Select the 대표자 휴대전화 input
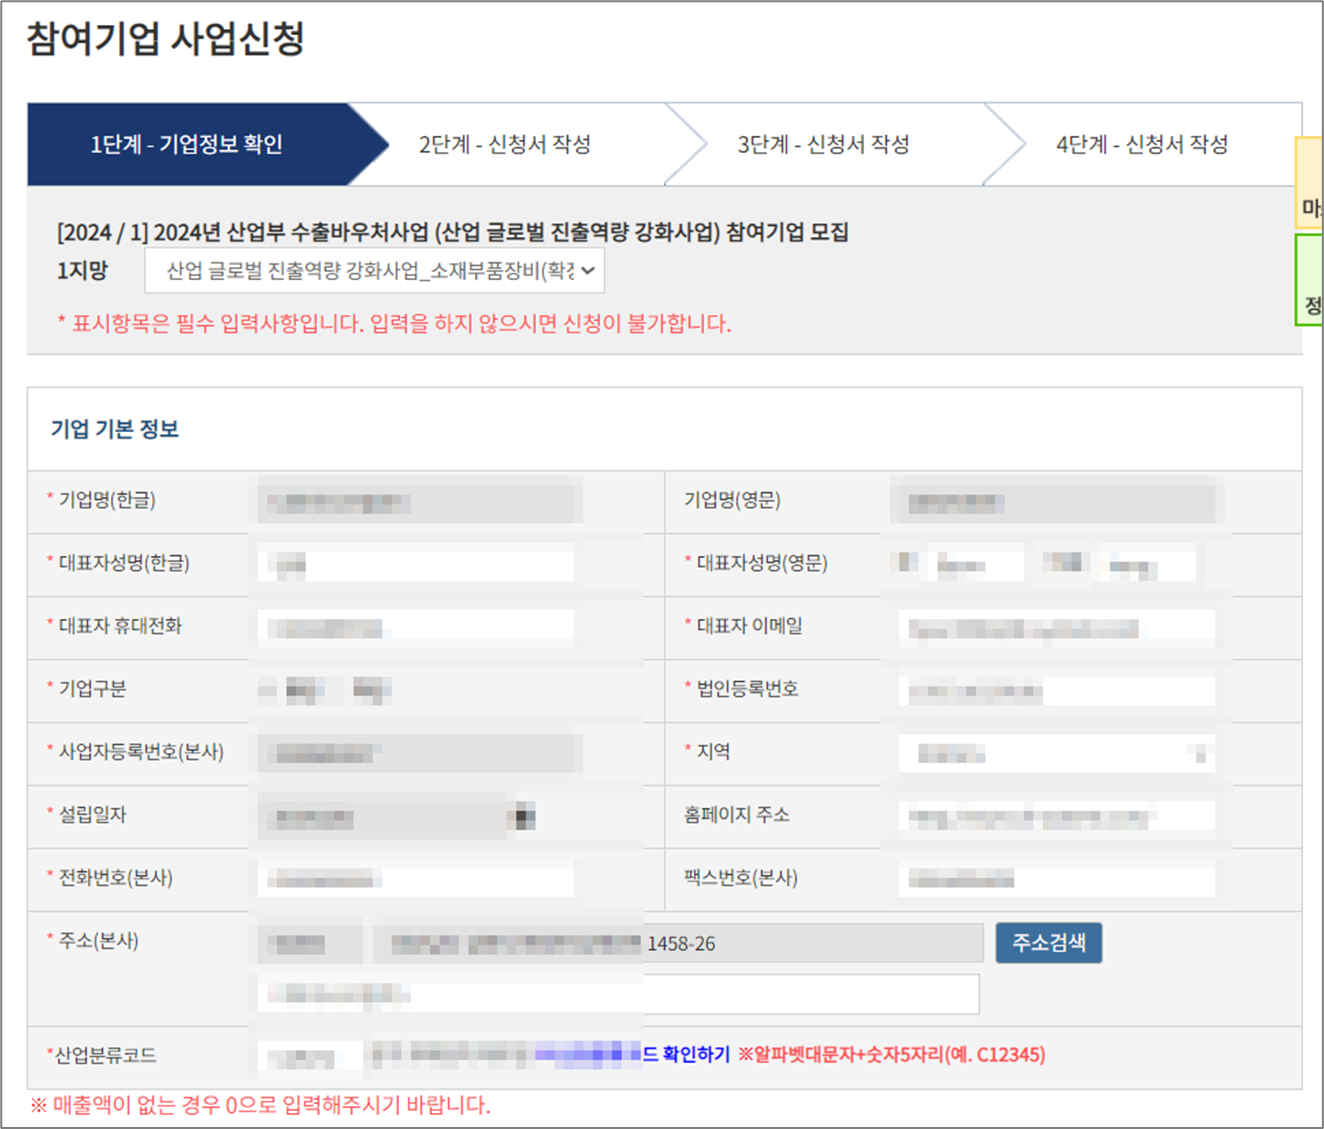 [416, 628]
